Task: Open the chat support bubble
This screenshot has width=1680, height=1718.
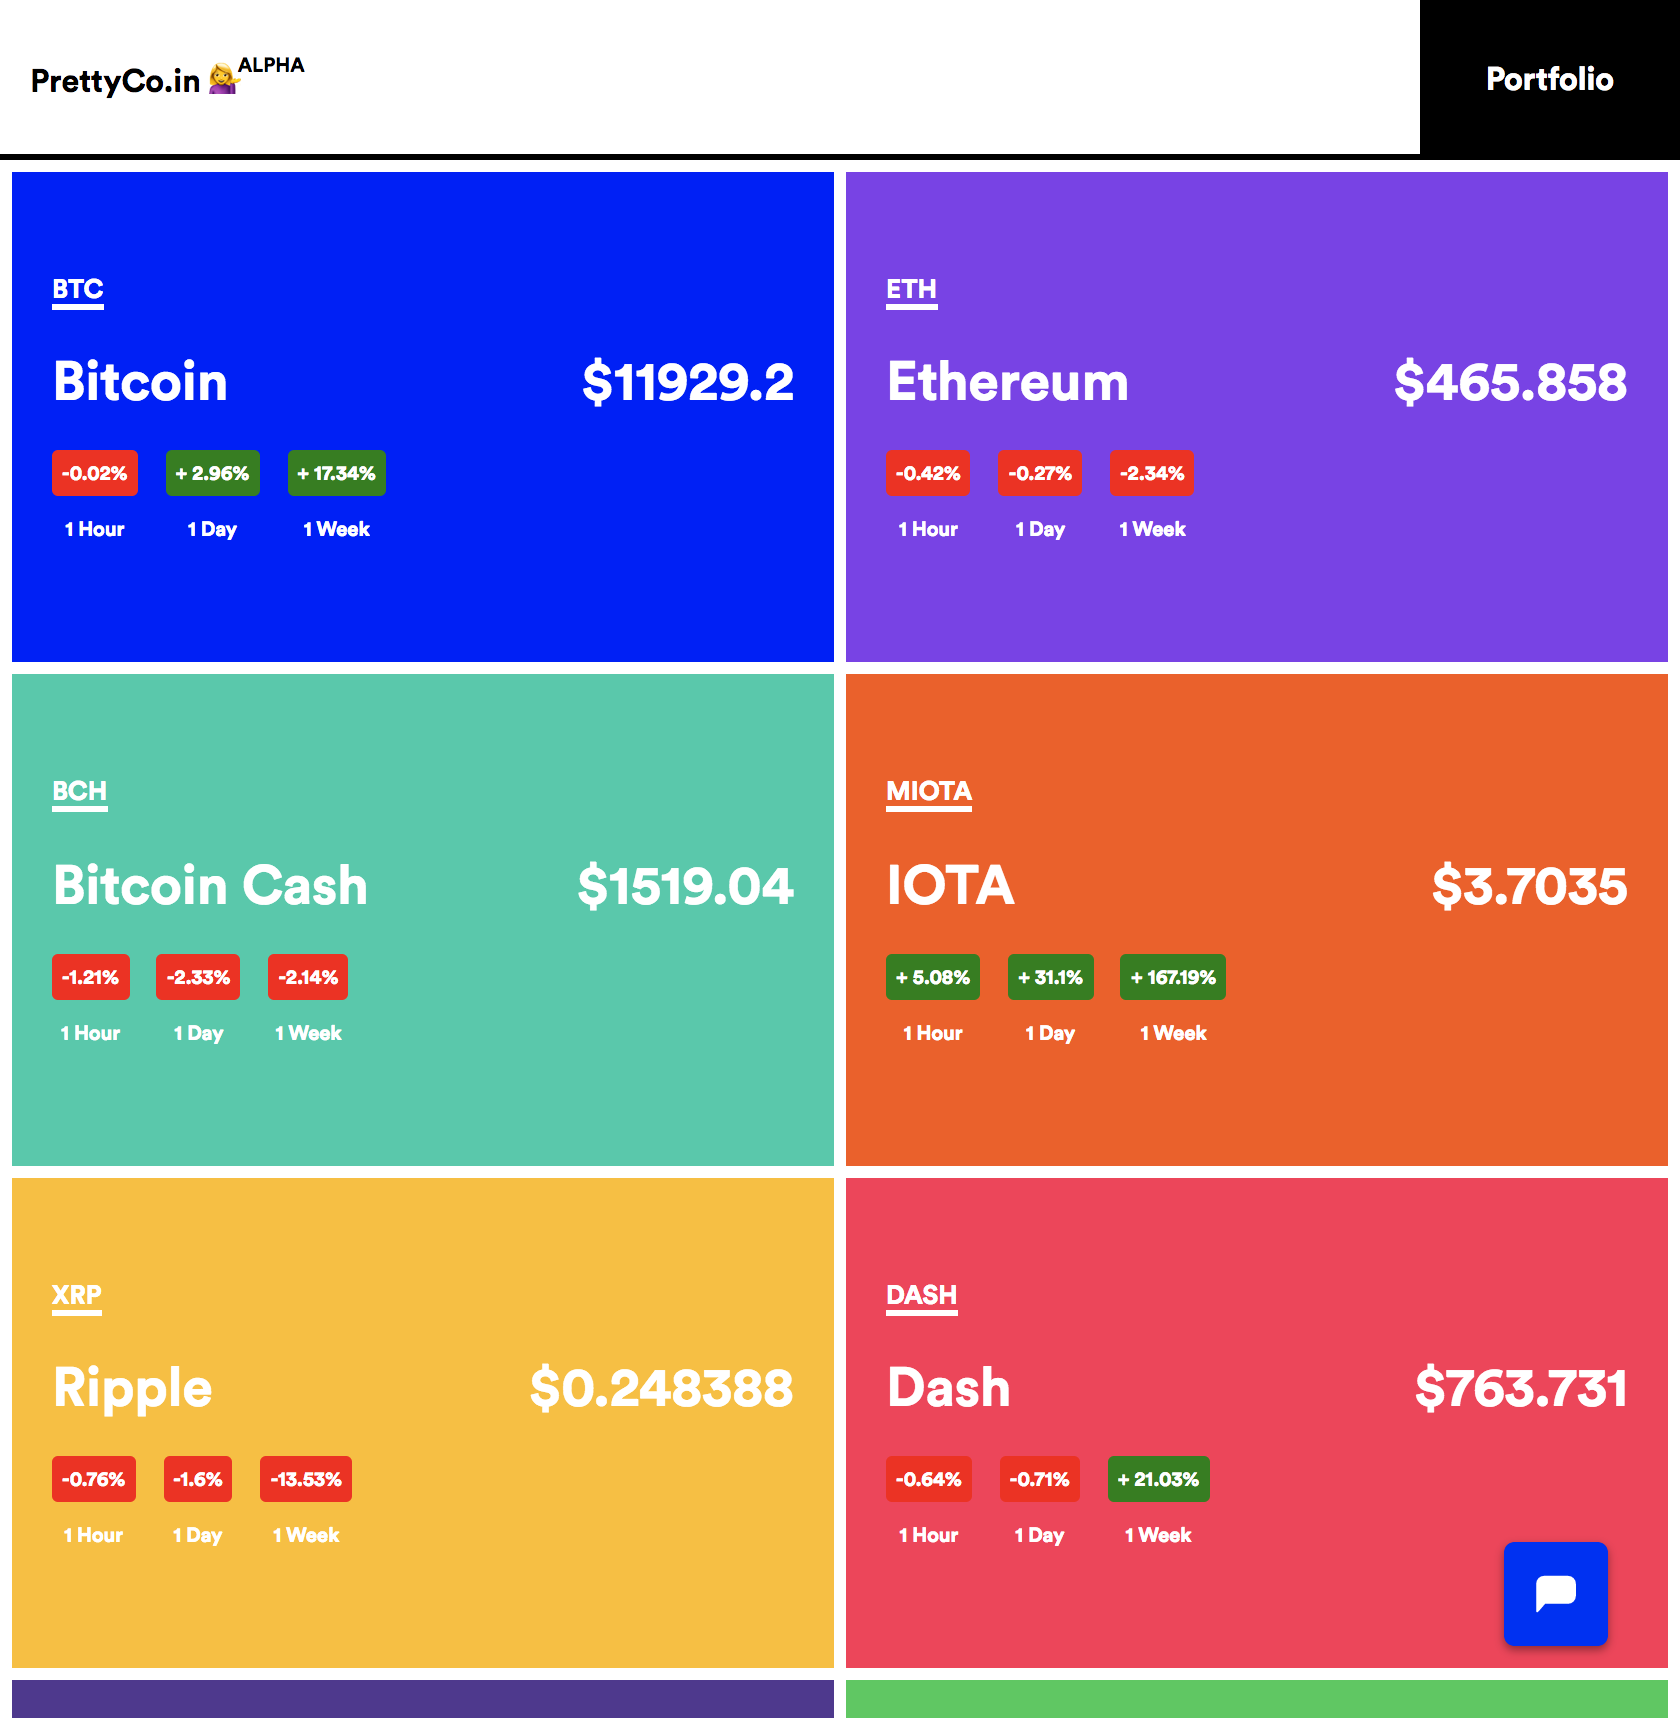Action: 1555,1592
